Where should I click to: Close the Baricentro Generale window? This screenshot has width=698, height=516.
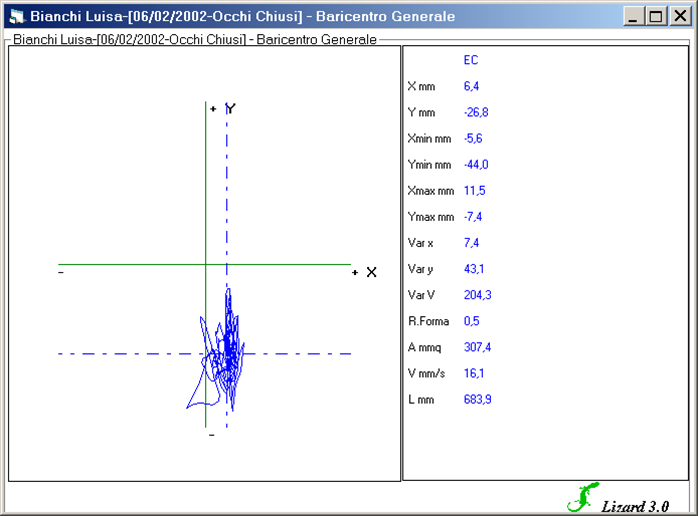tap(680, 16)
